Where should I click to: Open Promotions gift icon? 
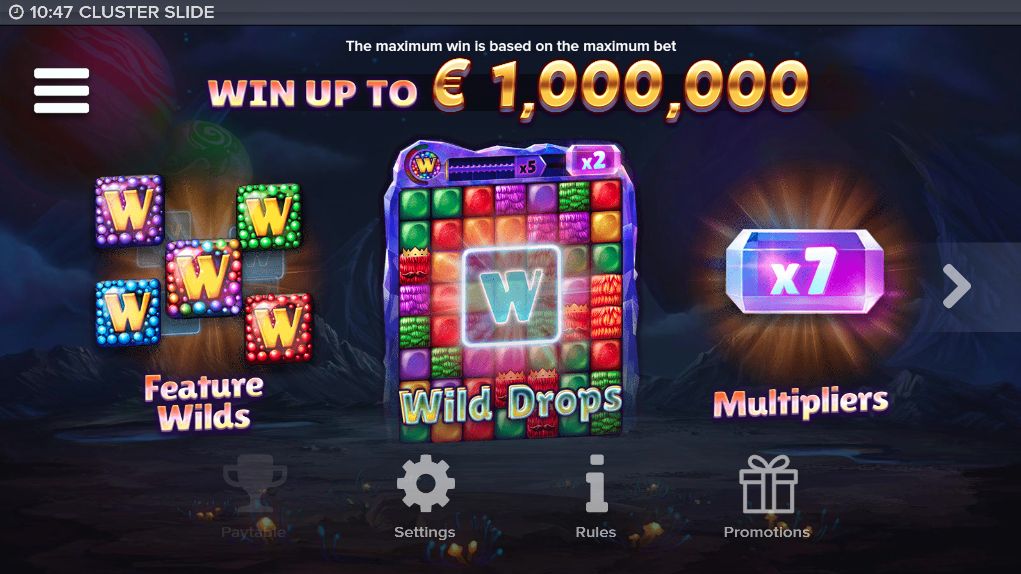tap(768, 484)
